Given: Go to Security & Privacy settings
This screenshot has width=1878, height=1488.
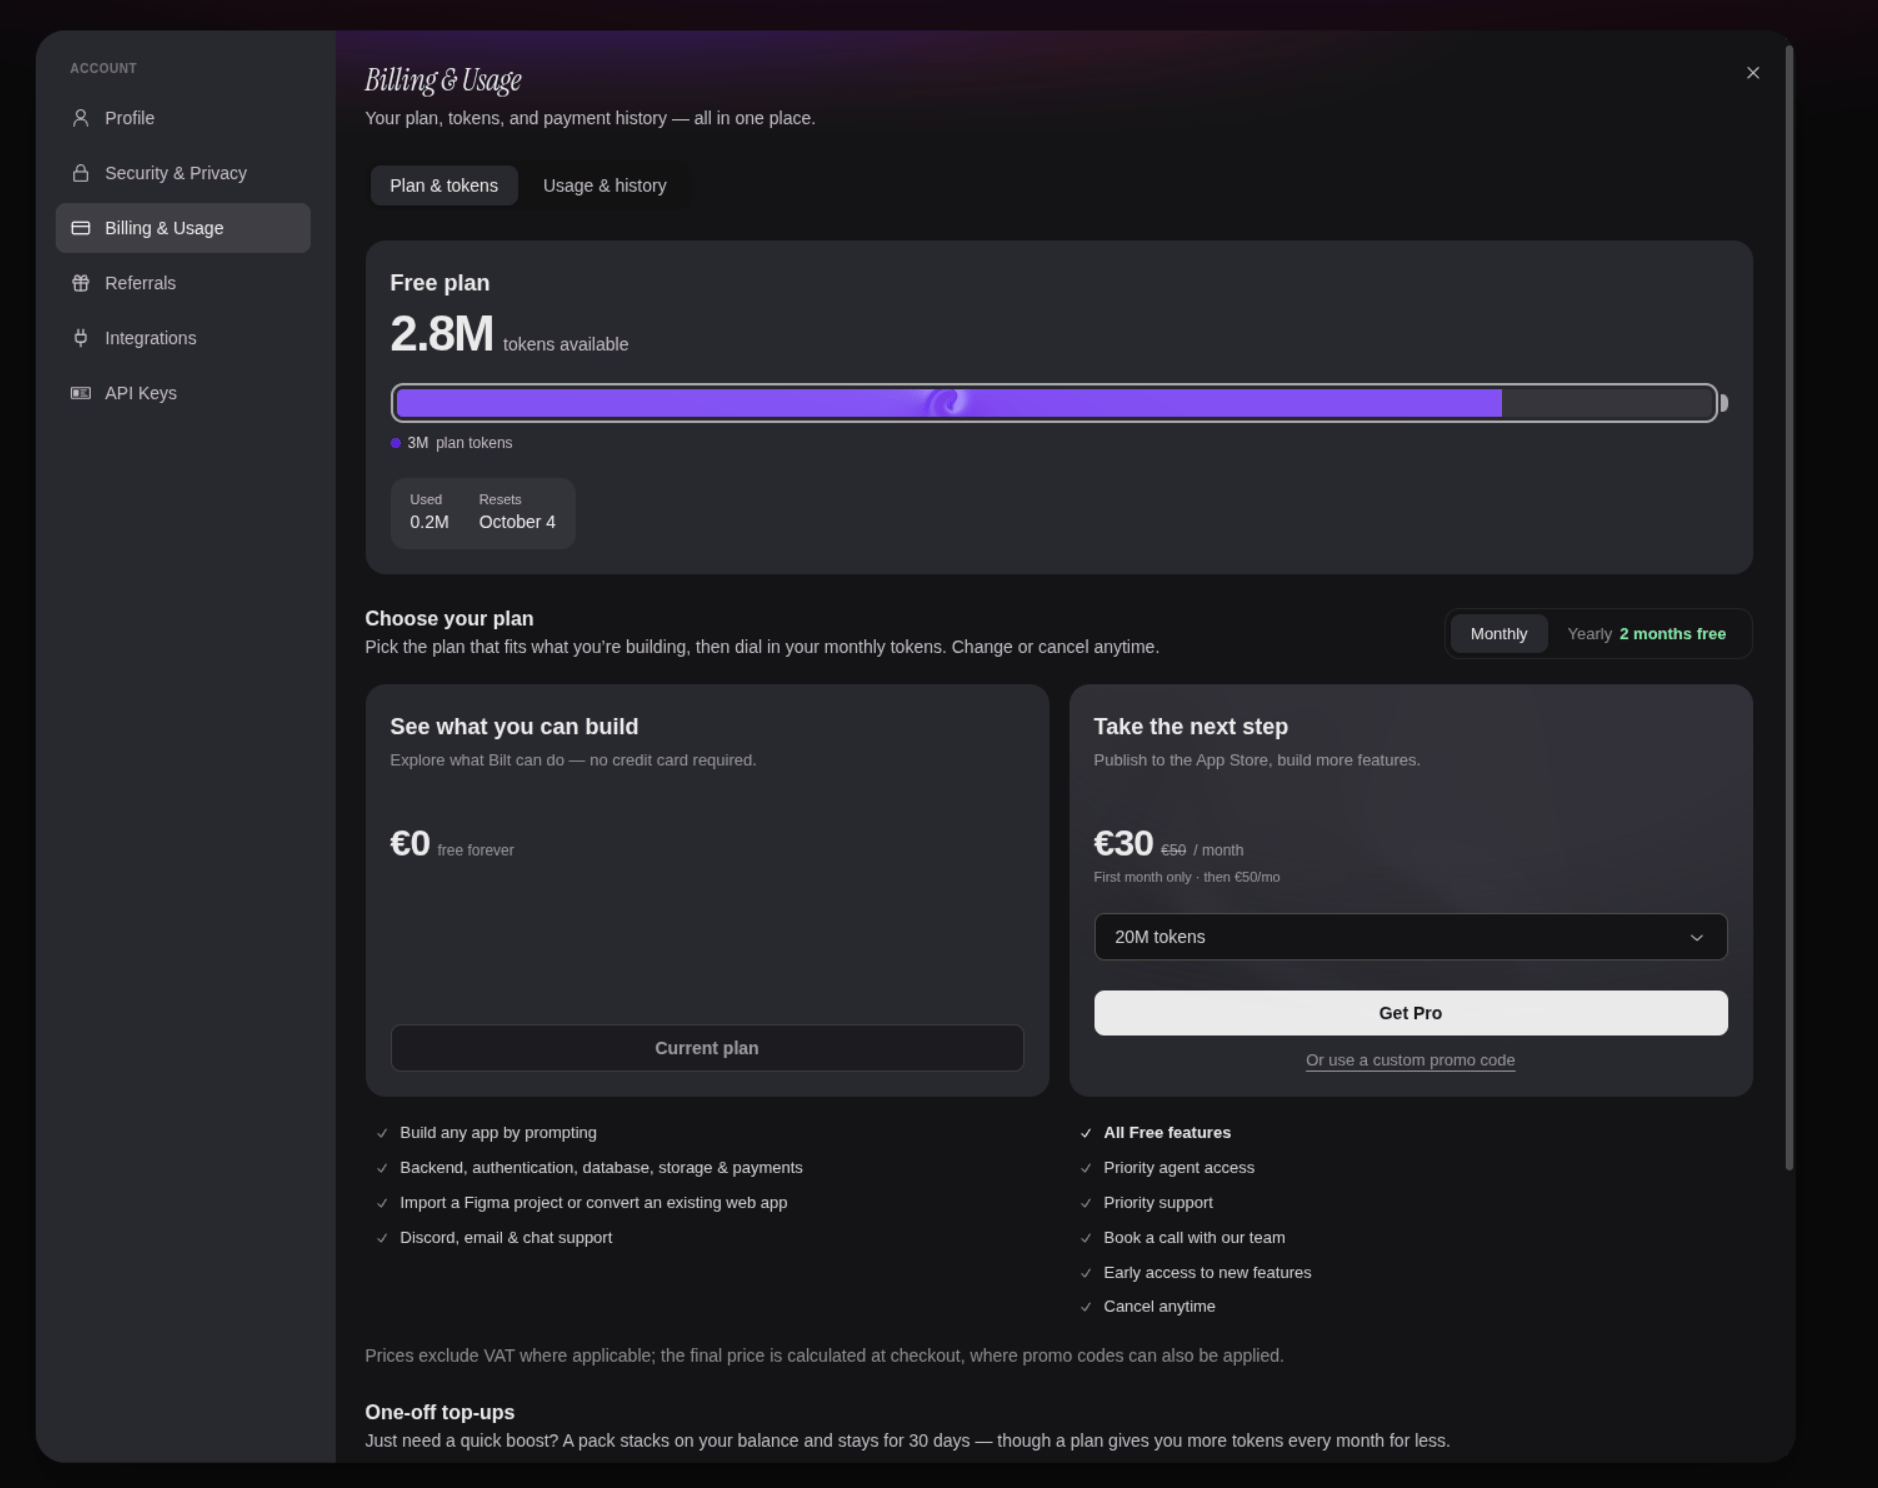Looking at the screenshot, I should click(183, 173).
